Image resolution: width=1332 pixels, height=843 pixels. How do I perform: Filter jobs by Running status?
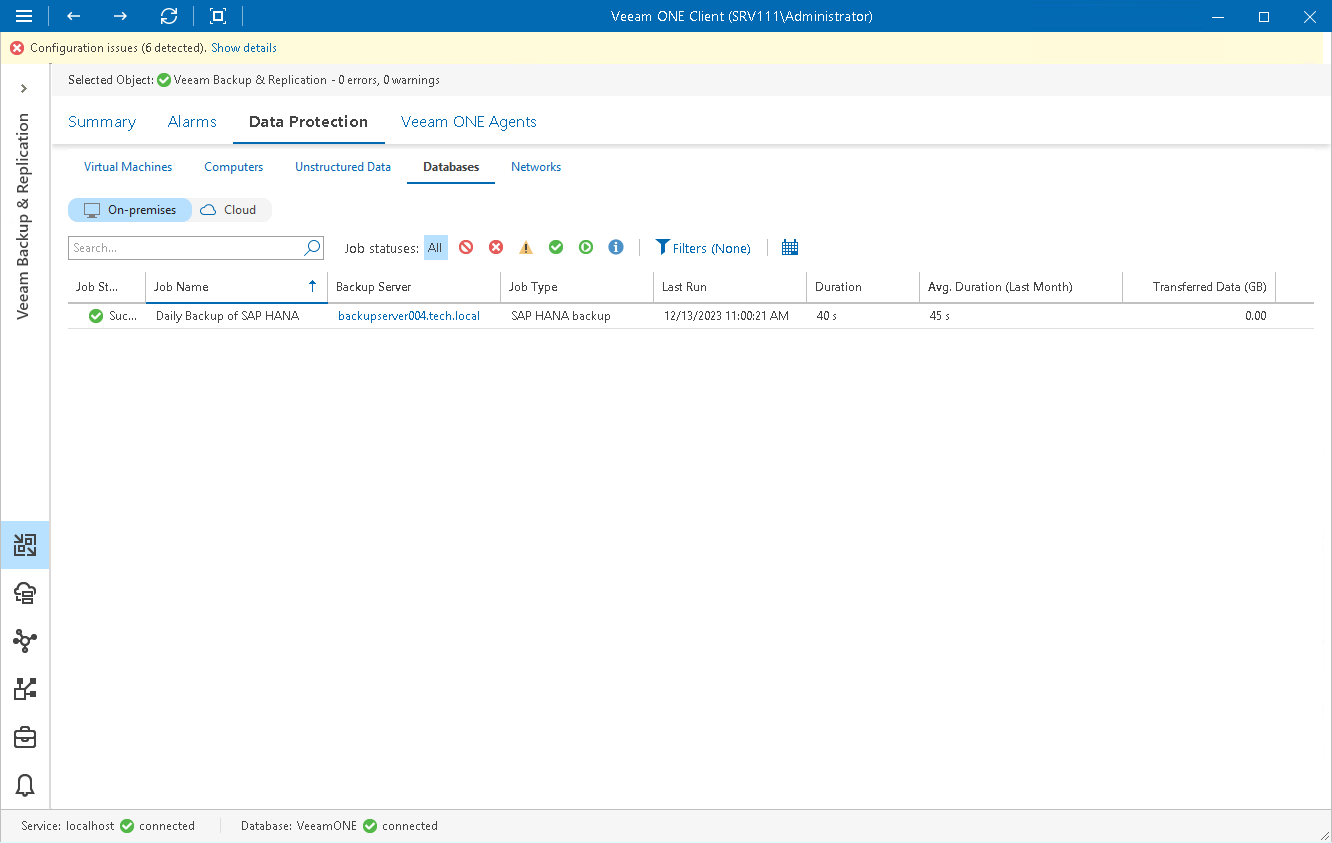586,247
